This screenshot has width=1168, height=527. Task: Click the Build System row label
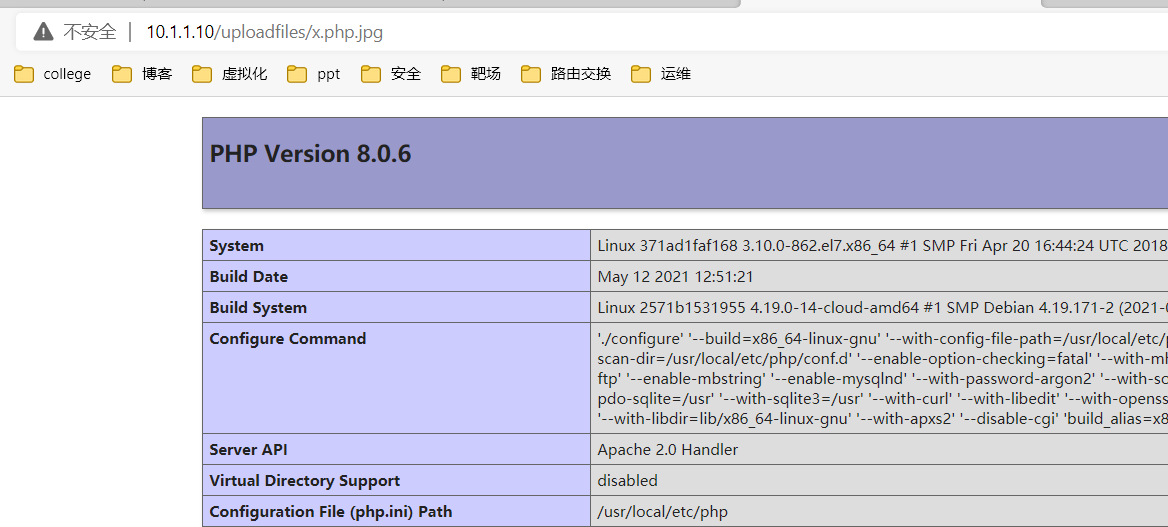pyautogui.click(x=258, y=308)
